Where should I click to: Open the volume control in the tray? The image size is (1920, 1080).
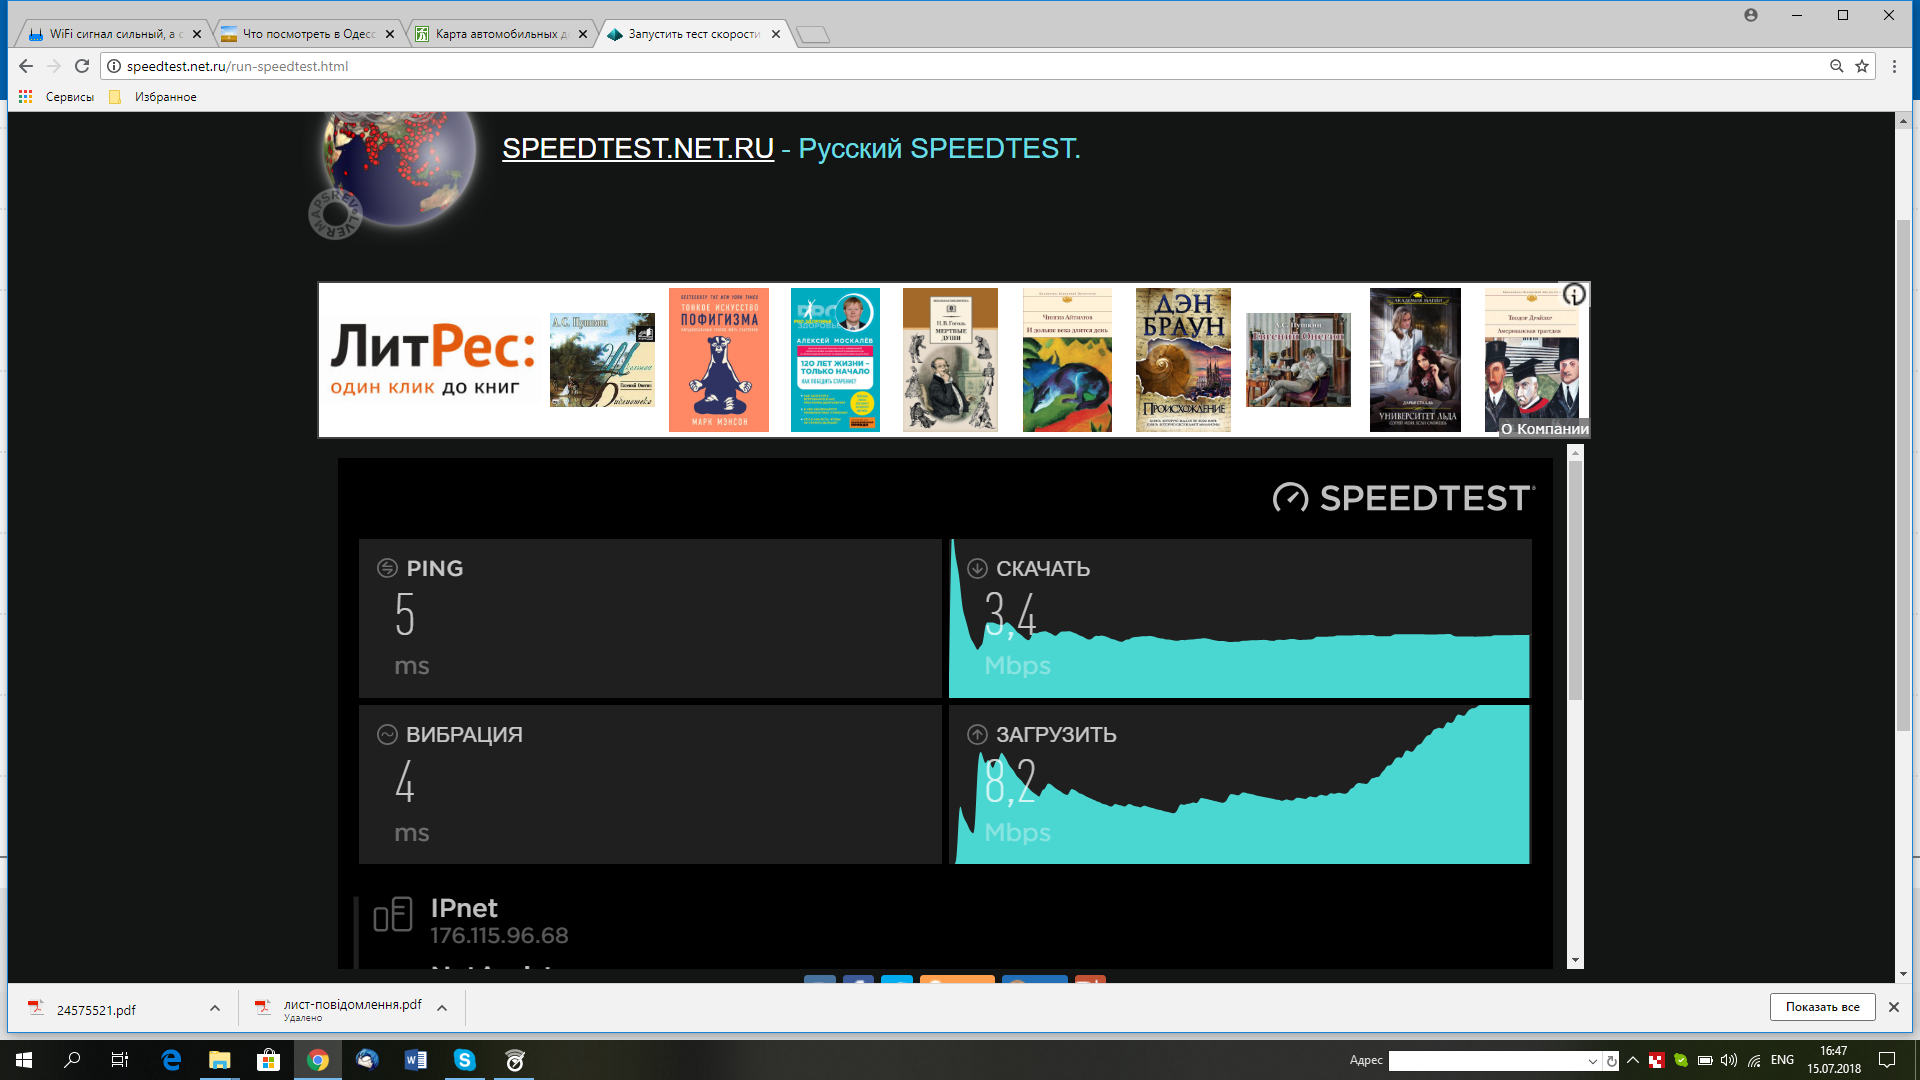(1728, 1060)
